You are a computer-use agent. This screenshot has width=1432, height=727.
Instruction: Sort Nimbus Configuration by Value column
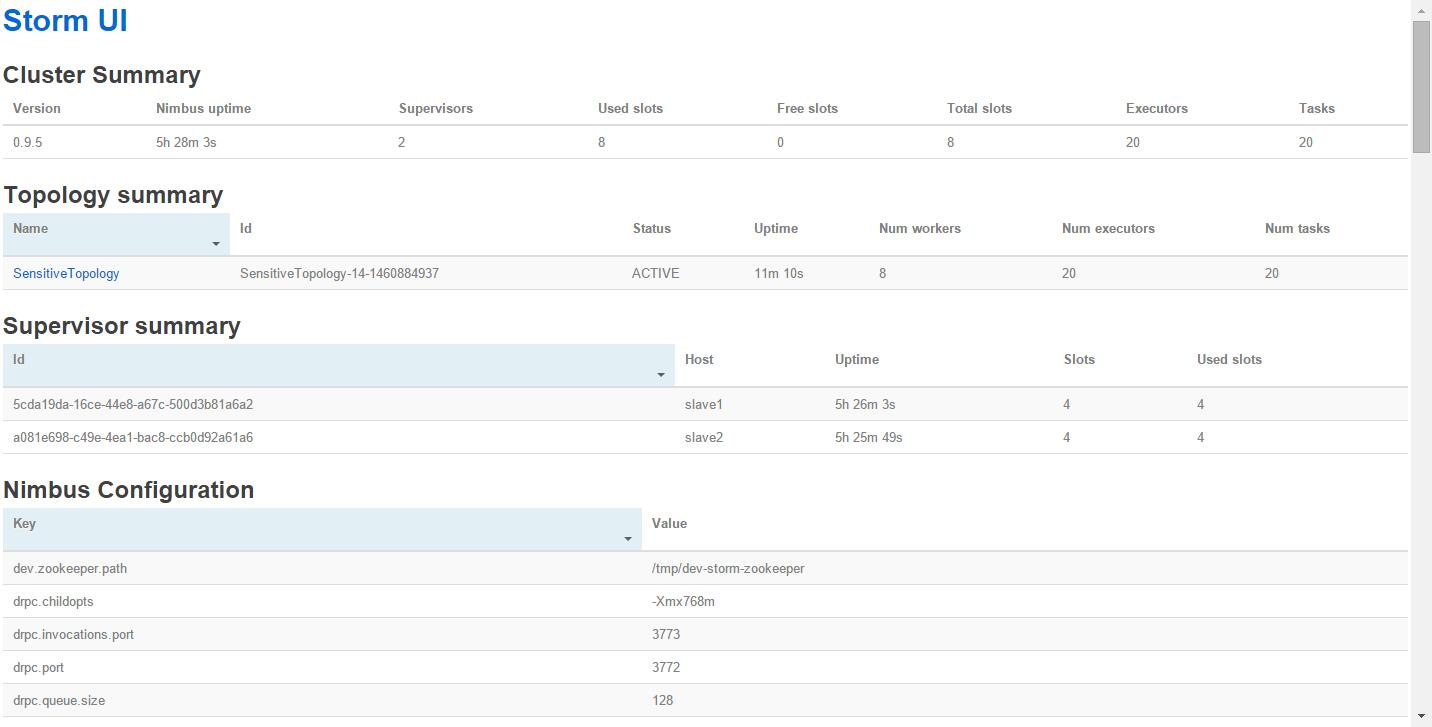point(669,524)
